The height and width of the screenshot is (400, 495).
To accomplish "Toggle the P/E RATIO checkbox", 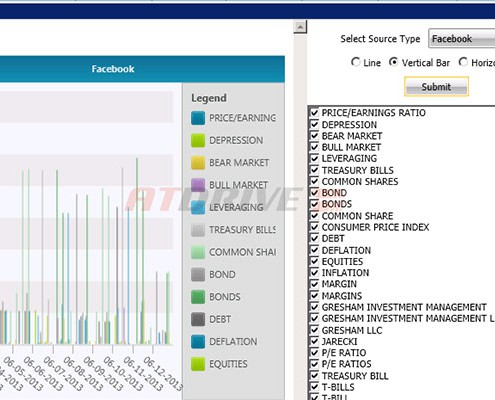I will click(x=314, y=352).
